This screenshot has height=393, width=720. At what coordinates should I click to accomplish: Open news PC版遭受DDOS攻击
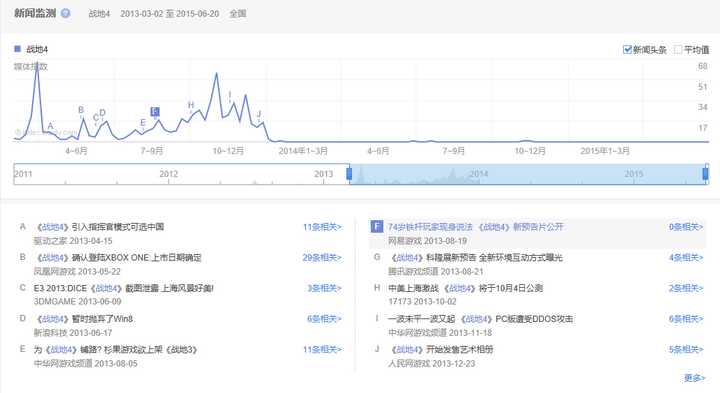tap(480, 319)
